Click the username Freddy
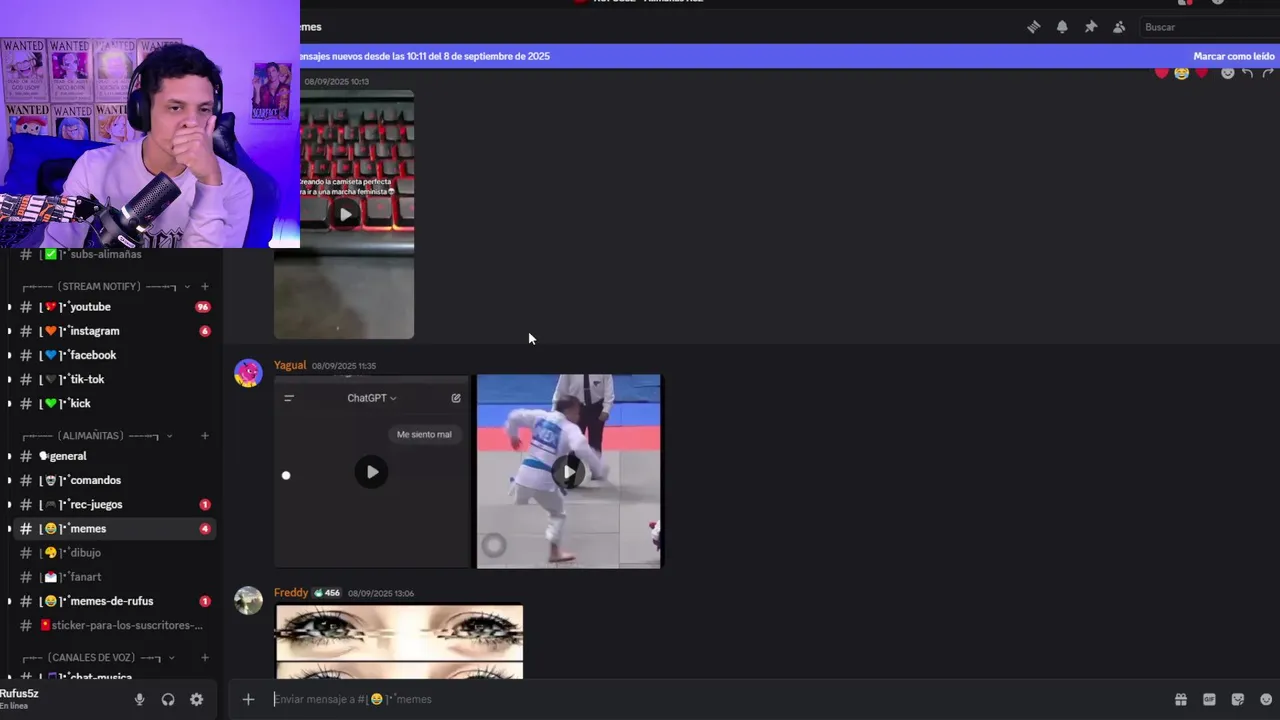Screen dimensions: 1280x720 click(291, 593)
